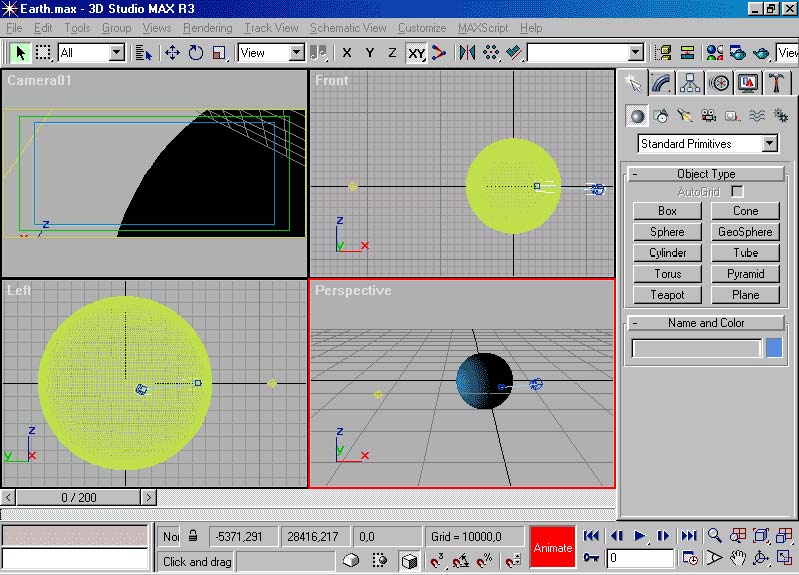799x575 pixels.
Task: Click the Torus primitive button
Action: (667, 274)
